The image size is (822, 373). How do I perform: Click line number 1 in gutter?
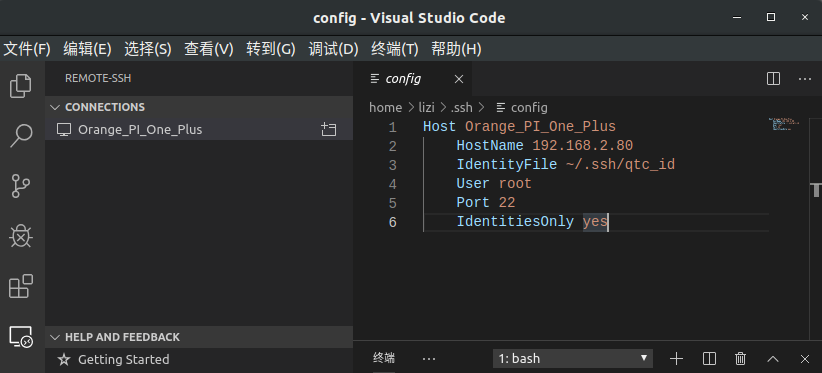click(393, 127)
